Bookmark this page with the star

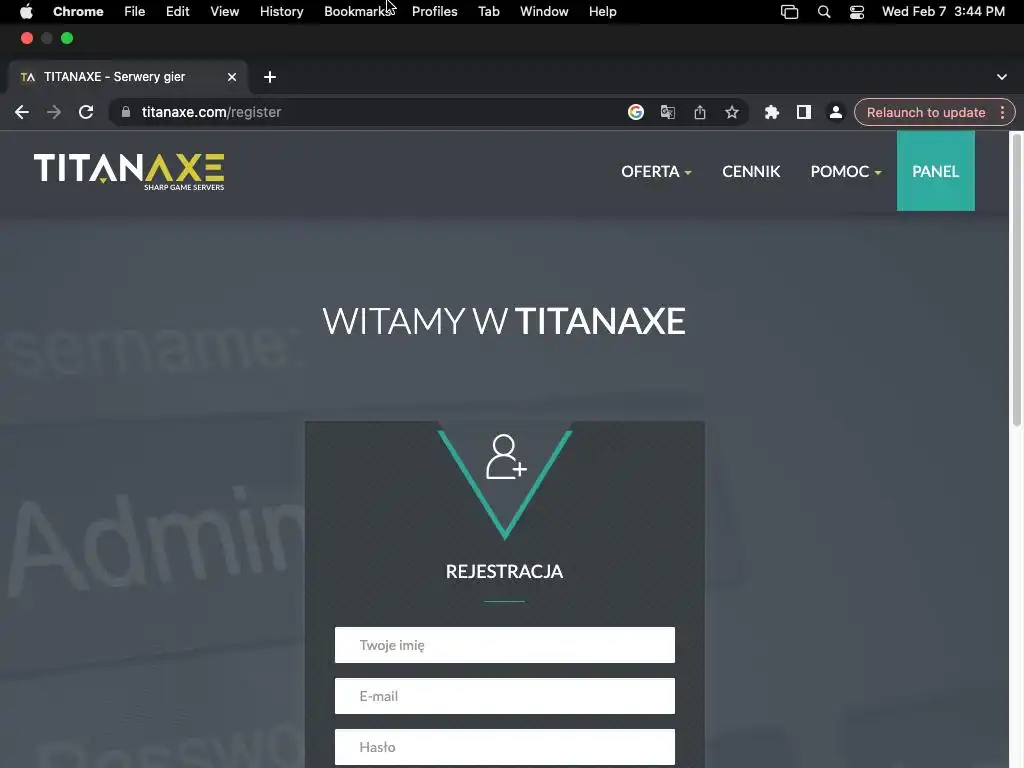[731, 112]
